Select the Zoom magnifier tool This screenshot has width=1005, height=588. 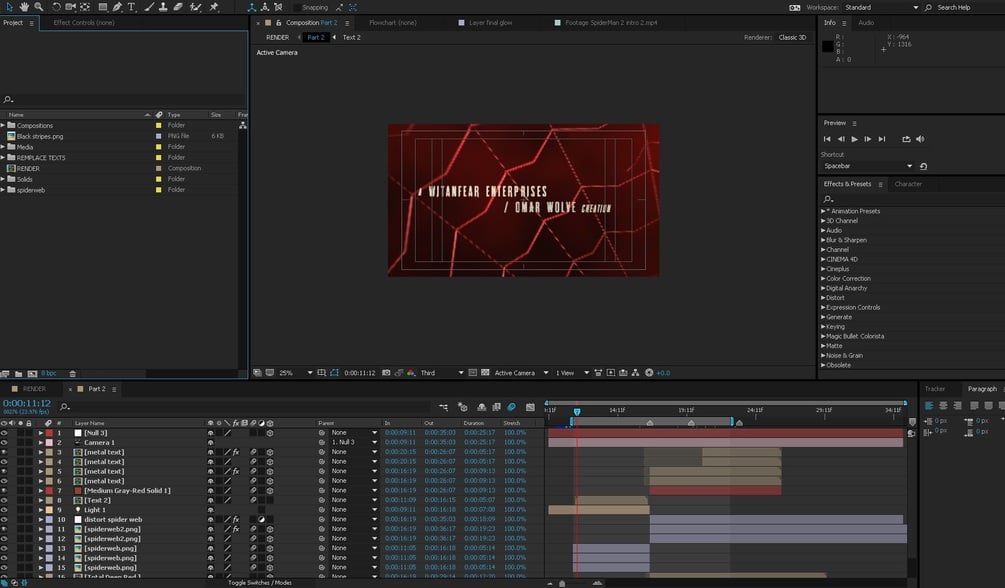pos(38,7)
